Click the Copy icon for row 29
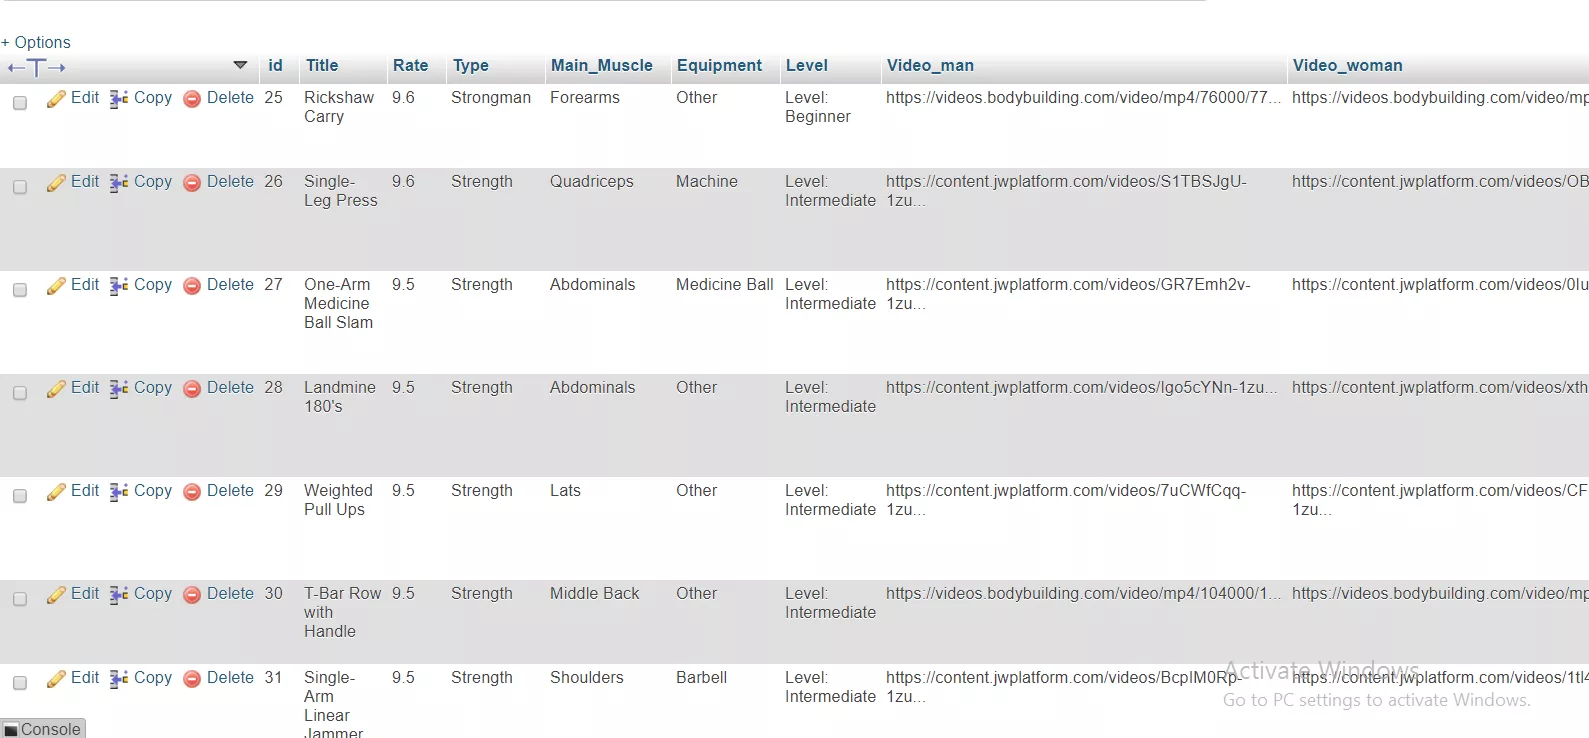The height and width of the screenshot is (738, 1589). (119, 491)
